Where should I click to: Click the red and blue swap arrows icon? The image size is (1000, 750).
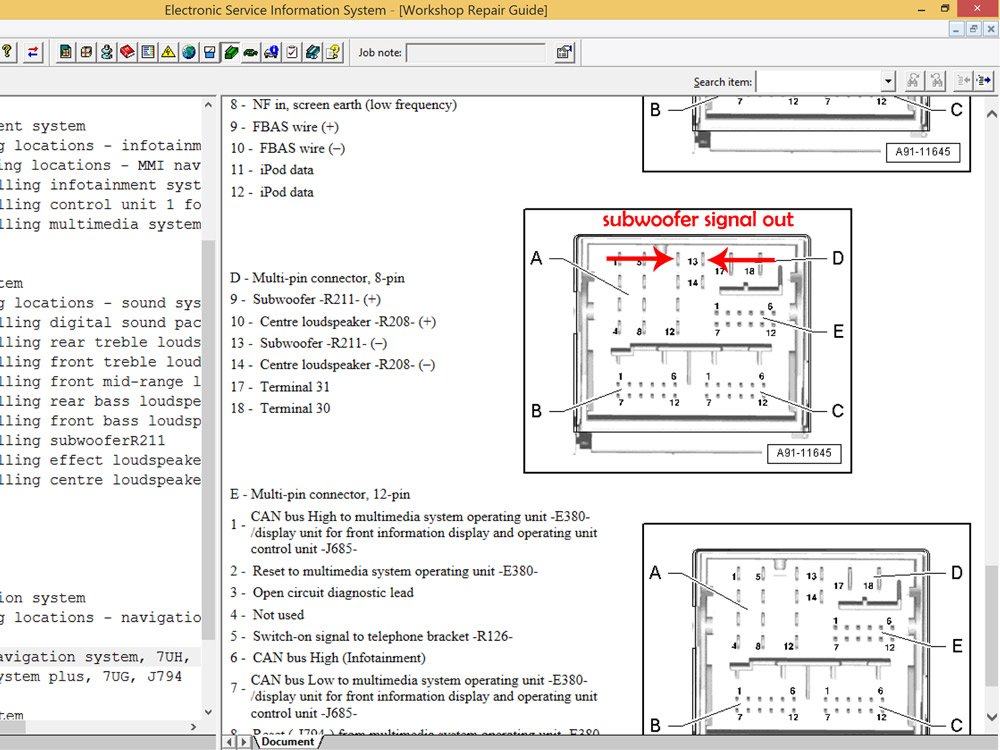(x=33, y=52)
